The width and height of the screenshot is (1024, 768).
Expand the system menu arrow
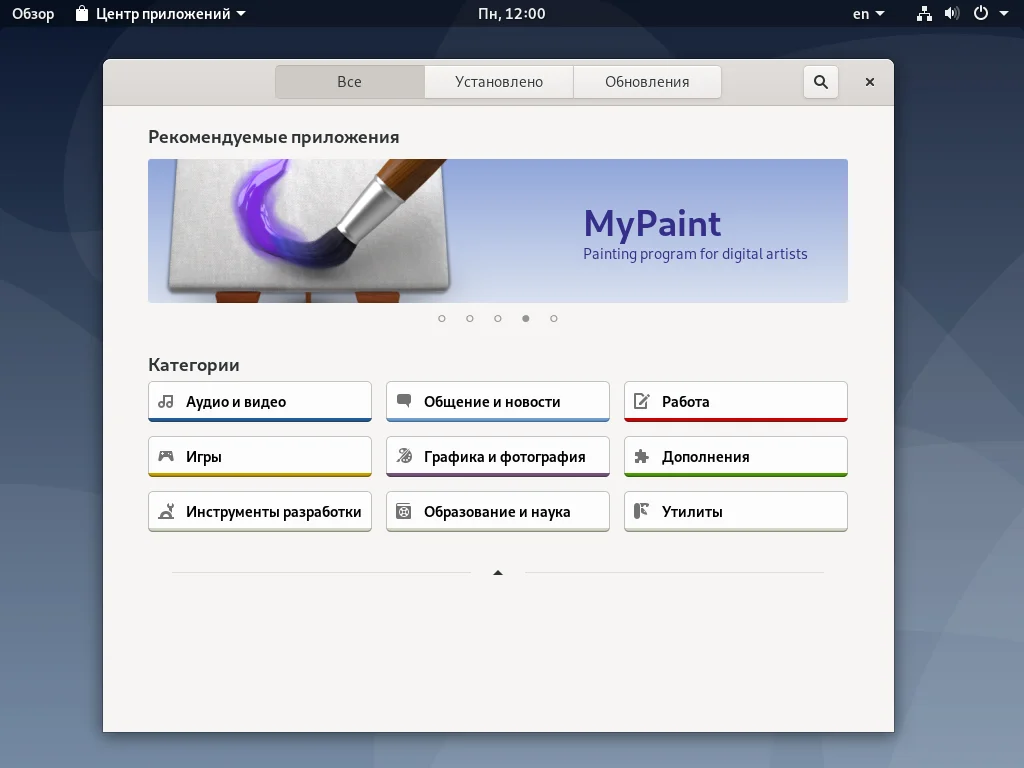coord(1004,14)
